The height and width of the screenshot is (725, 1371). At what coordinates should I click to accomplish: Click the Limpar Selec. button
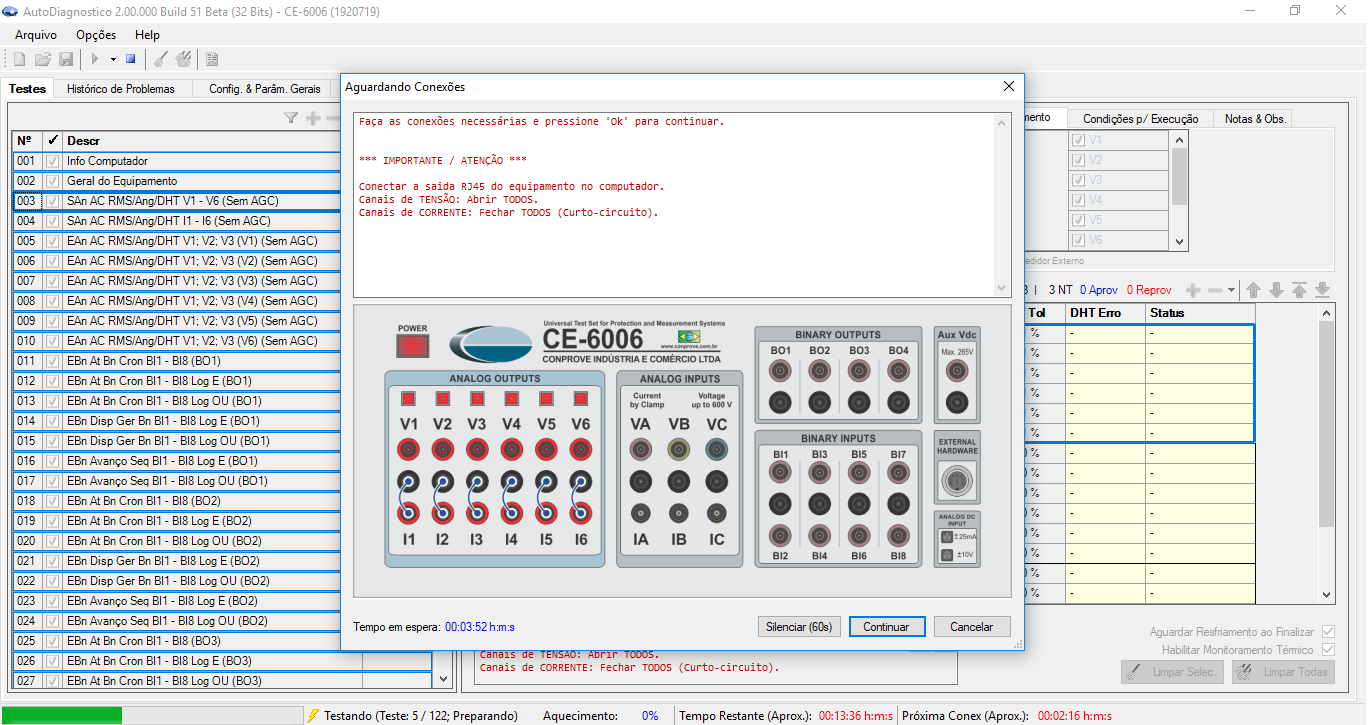(1172, 672)
